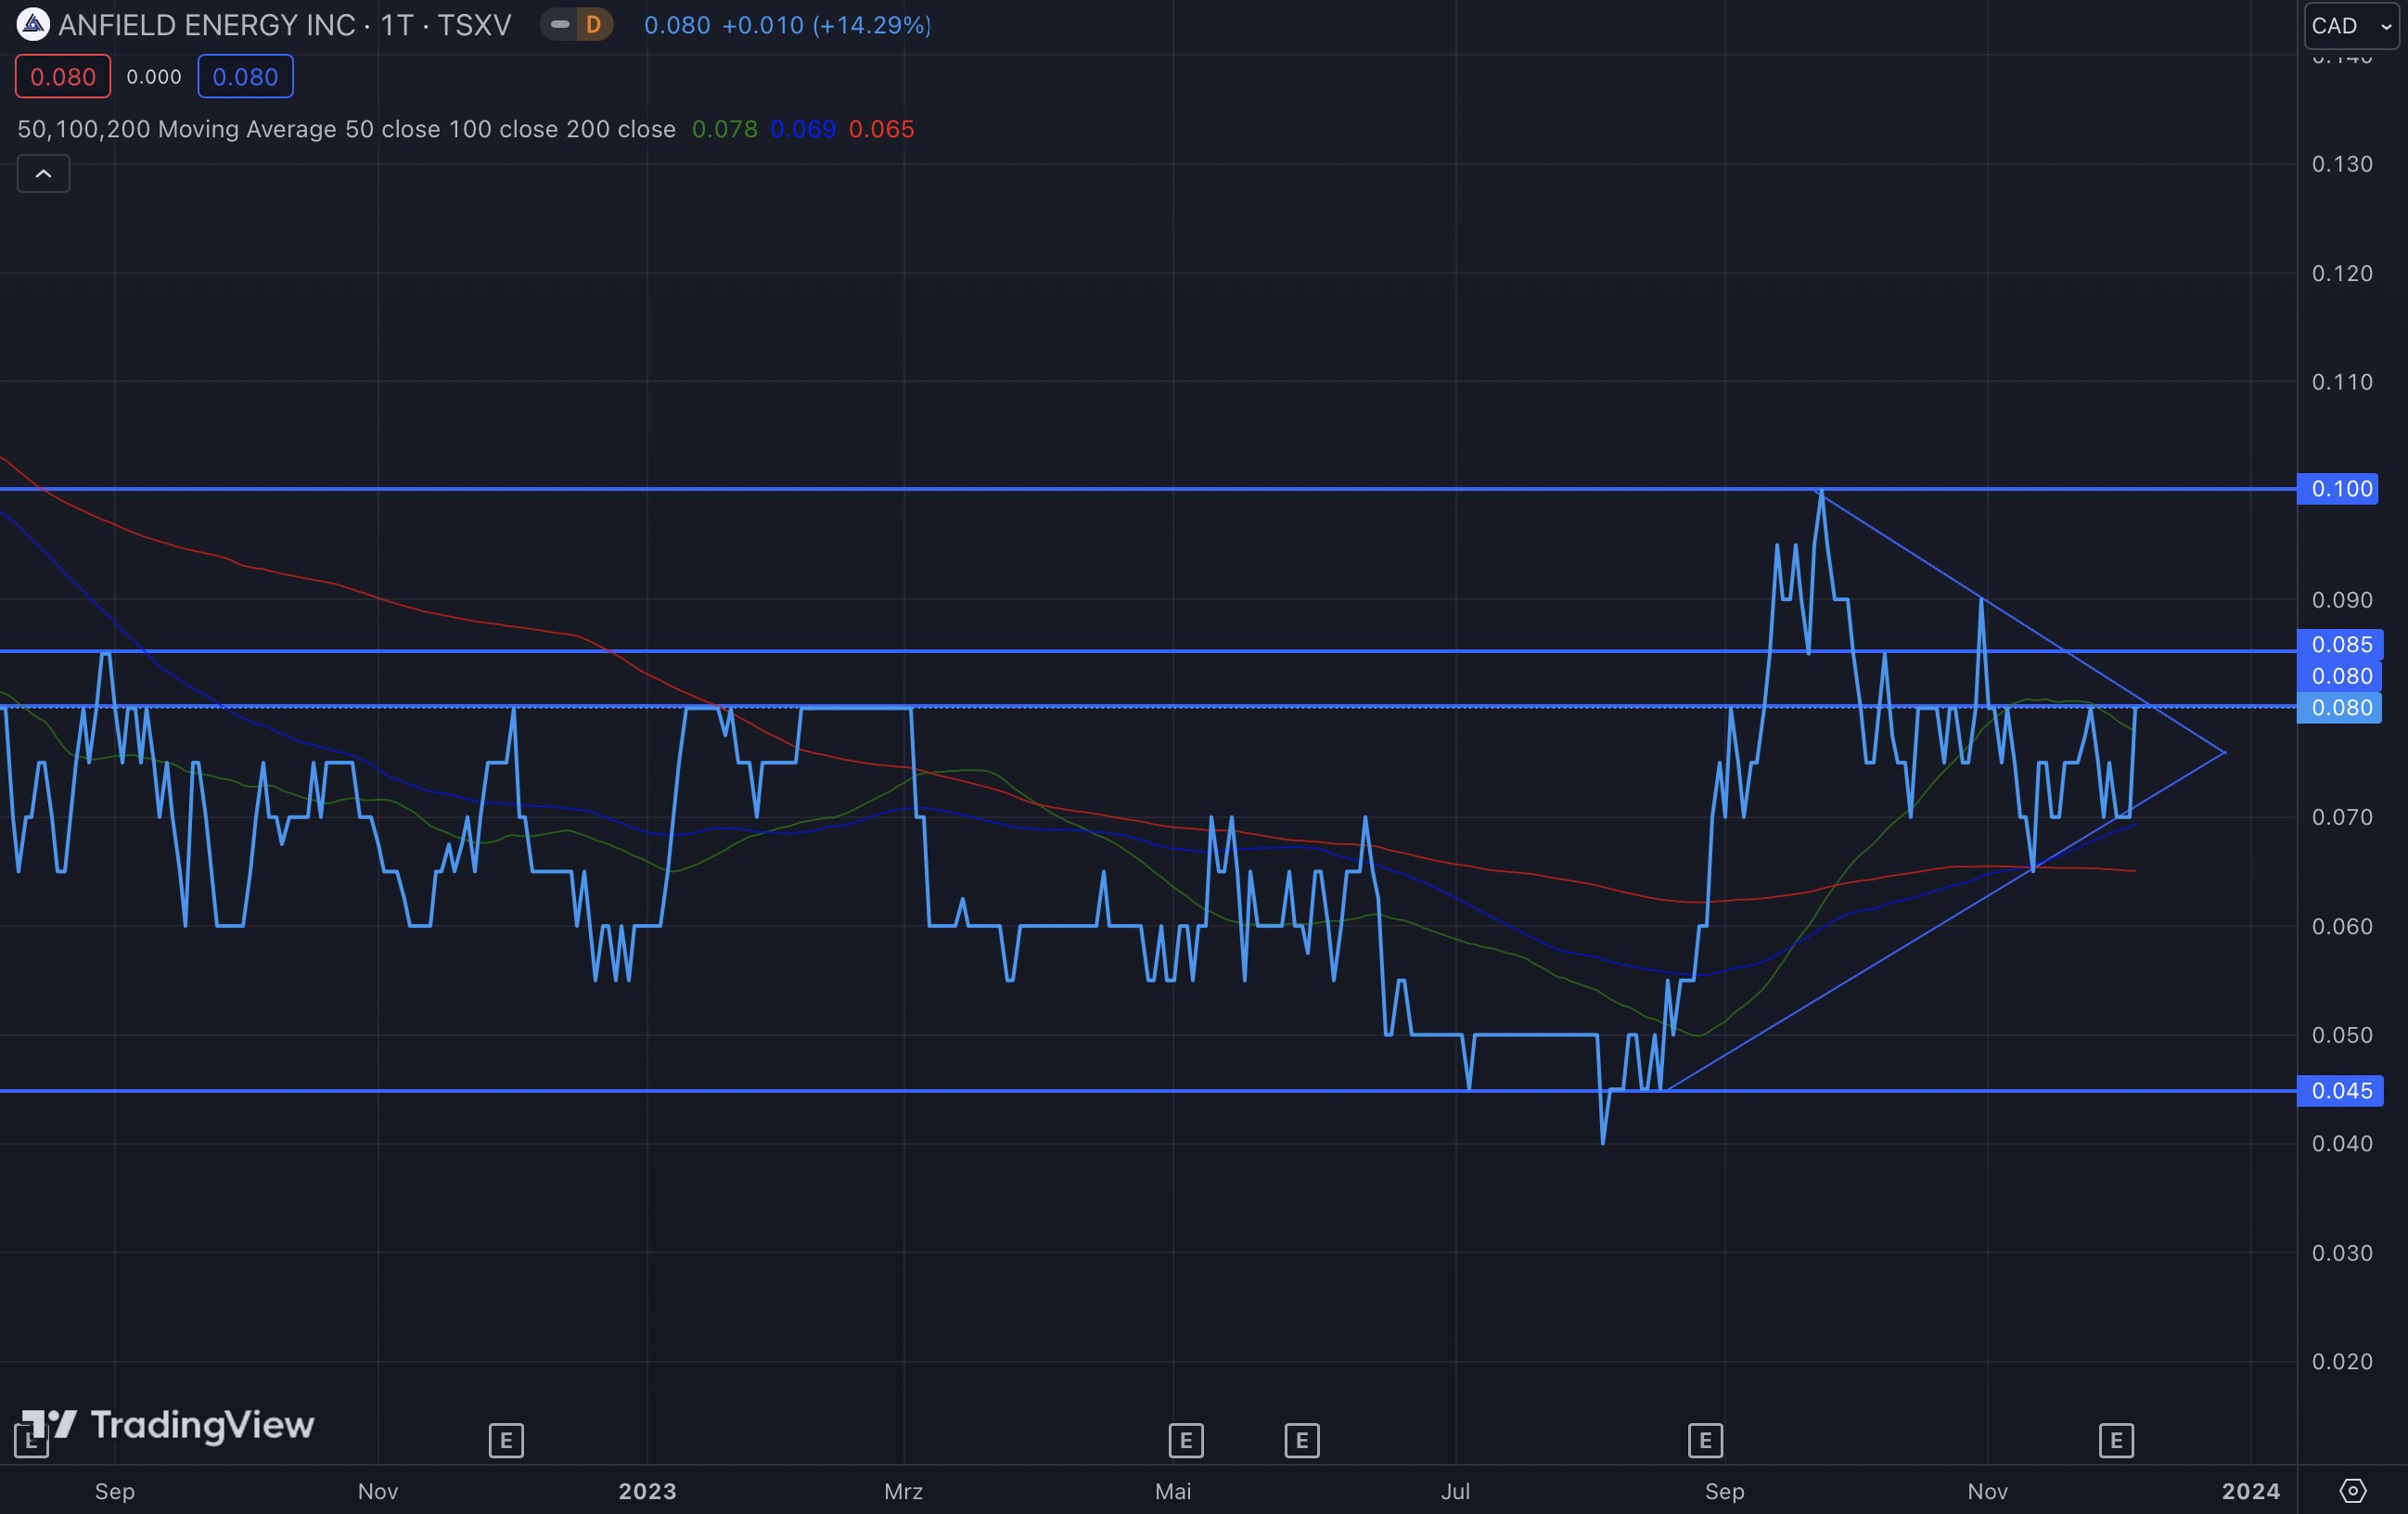Collapse the indicator legend with the chevron
The image size is (2408, 1514).
coord(43,174)
